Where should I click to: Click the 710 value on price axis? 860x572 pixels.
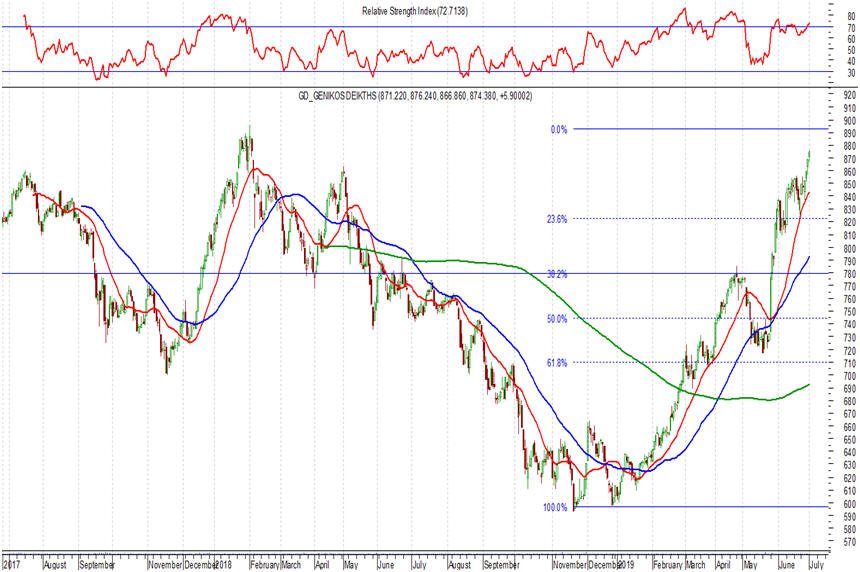(x=850, y=363)
